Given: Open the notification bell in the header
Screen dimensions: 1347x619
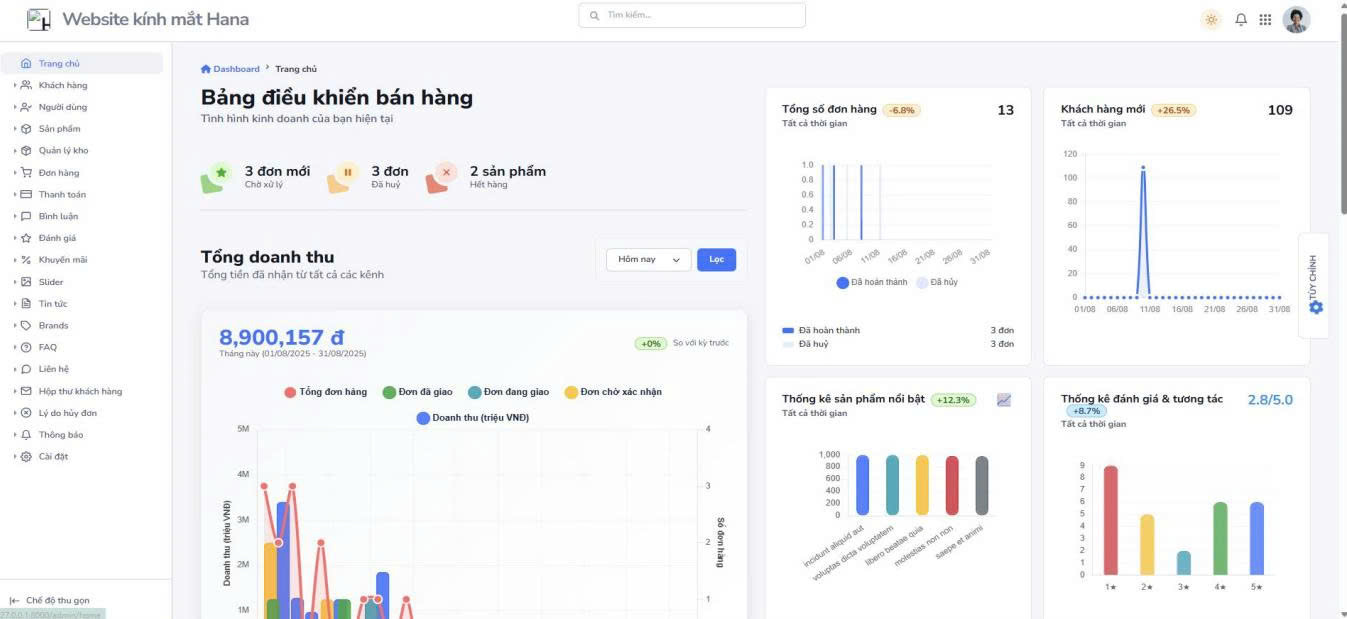Looking at the screenshot, I should (1241, 19).
